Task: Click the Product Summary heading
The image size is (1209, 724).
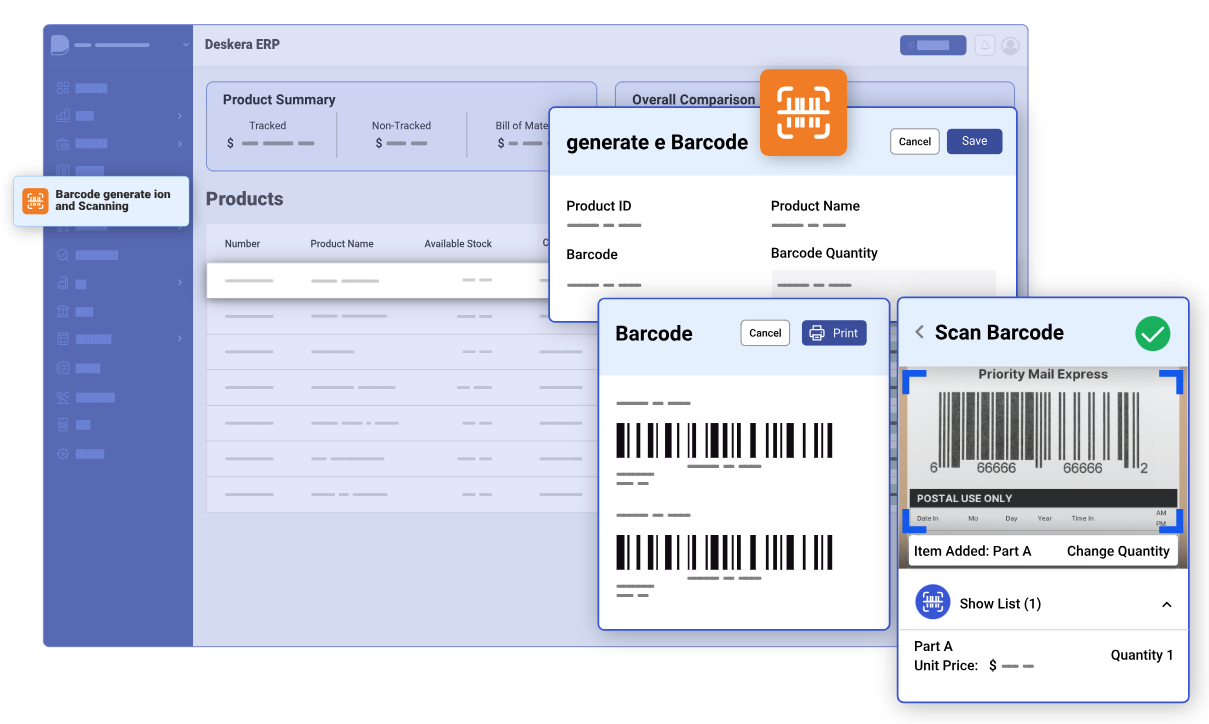Action: [279, 100]
